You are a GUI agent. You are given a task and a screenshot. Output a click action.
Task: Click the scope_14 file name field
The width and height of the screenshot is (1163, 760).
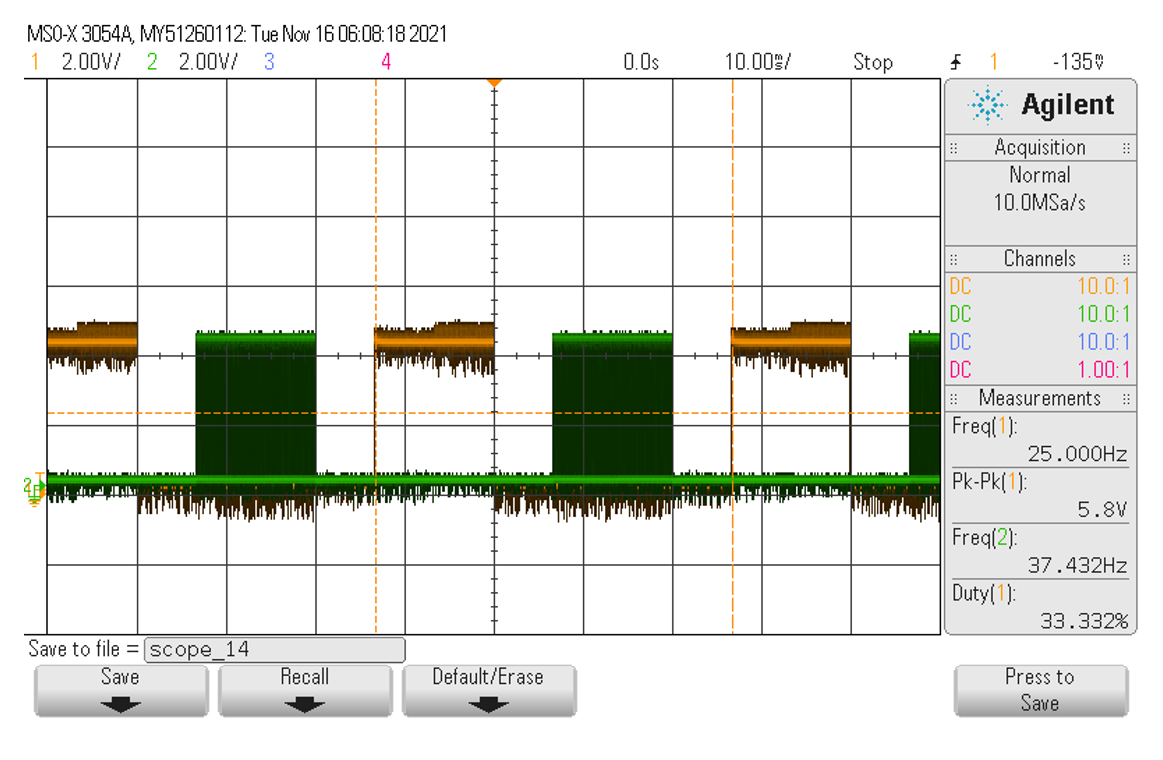[x=275, y=650]
